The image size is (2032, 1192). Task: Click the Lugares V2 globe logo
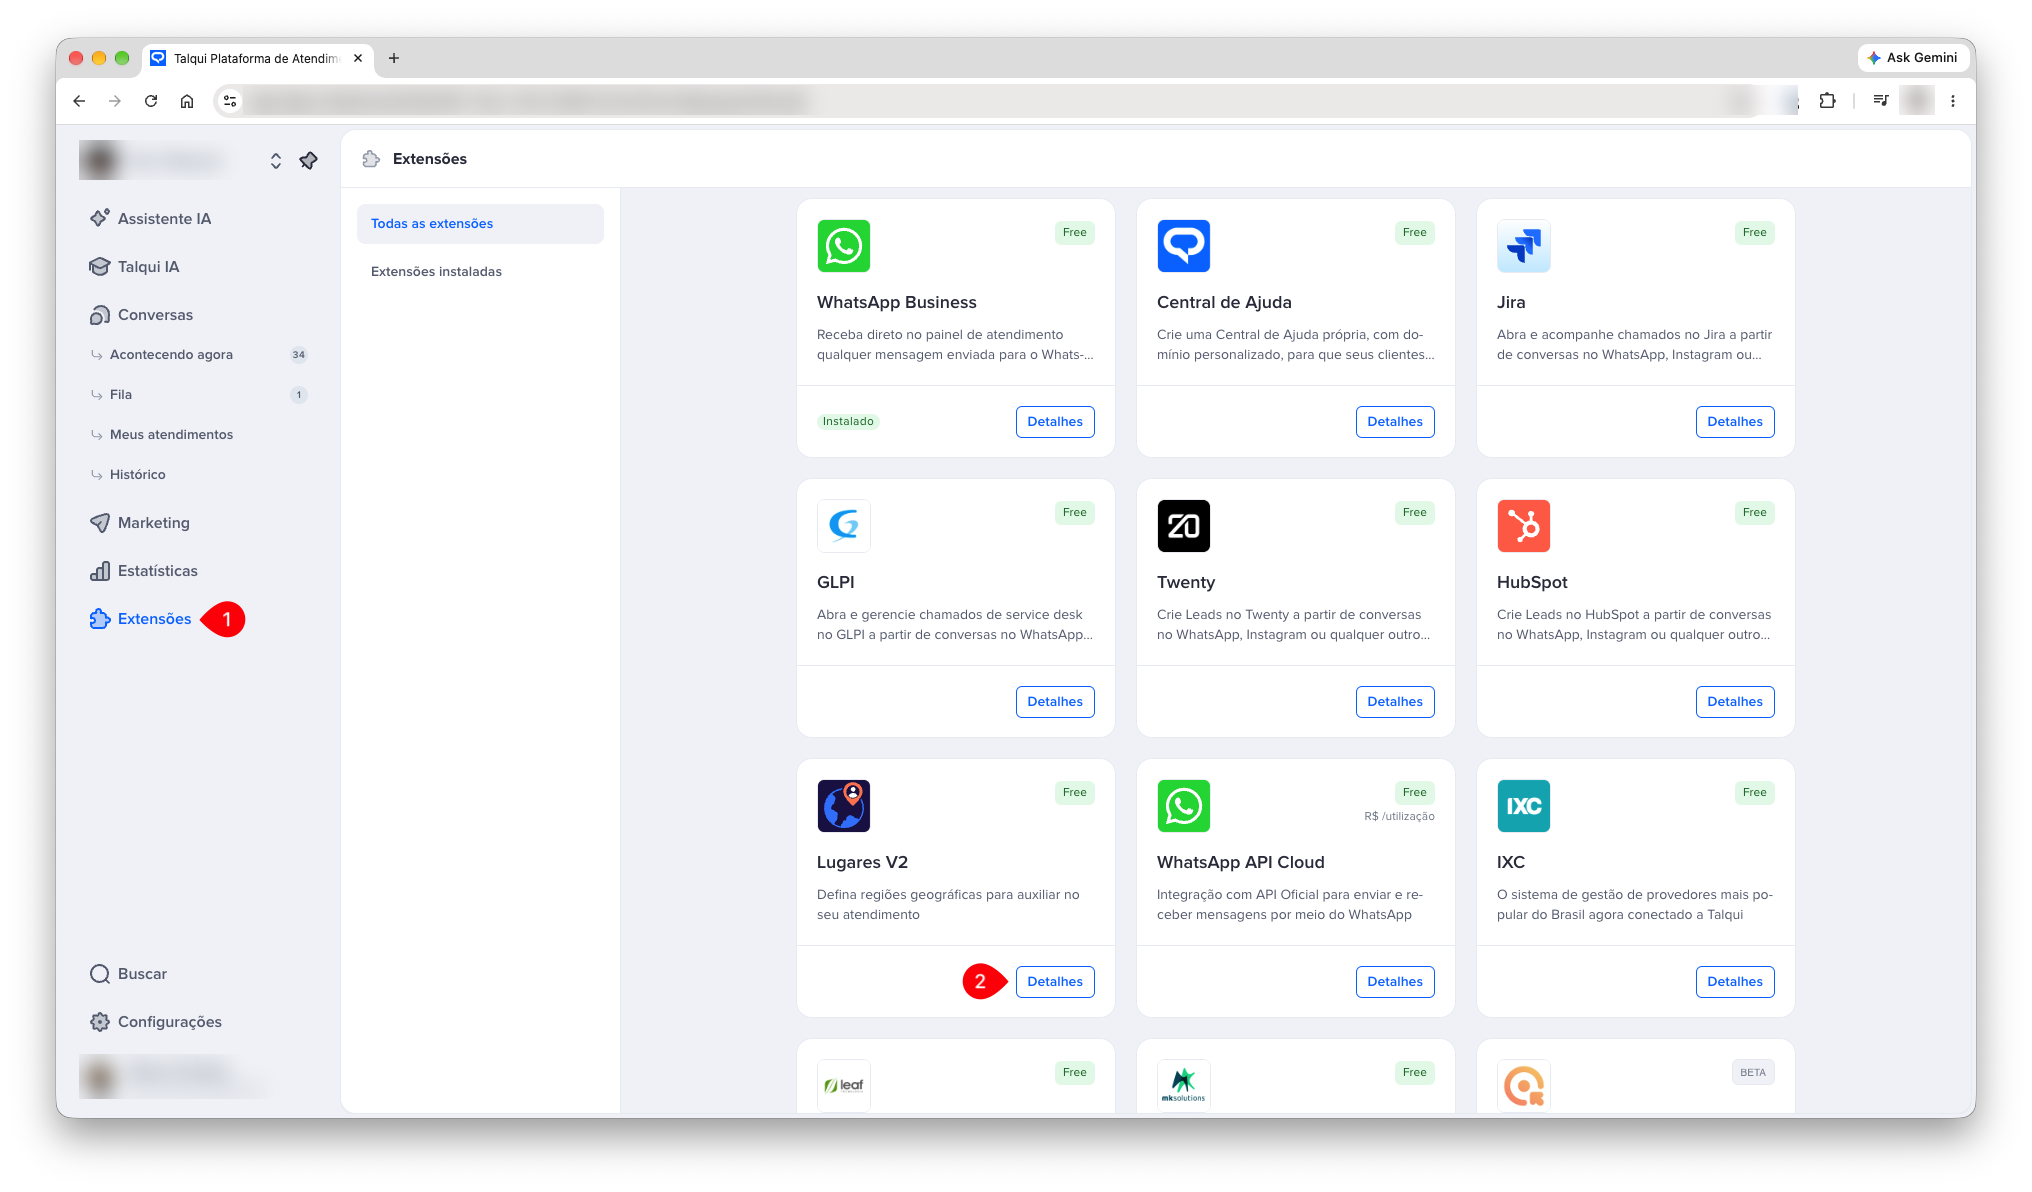(x=844, y=806)
